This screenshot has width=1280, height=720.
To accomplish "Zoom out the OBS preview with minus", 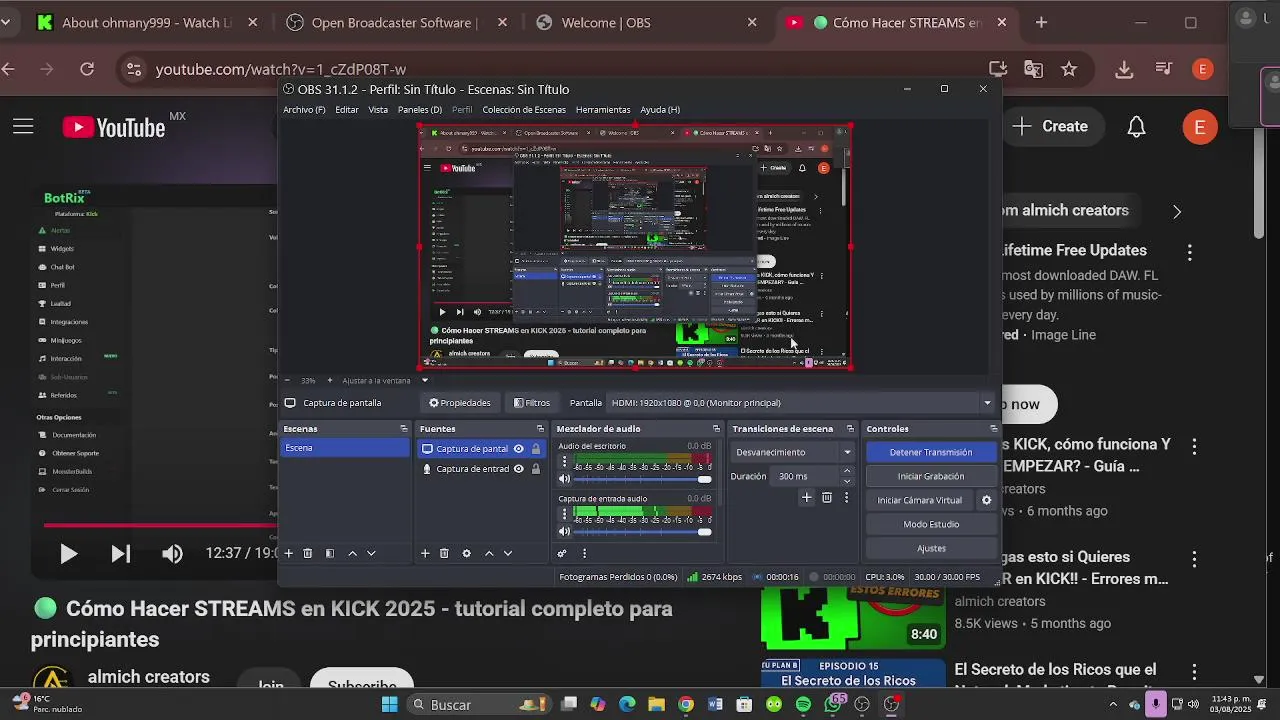I will pyautogui.click(x=287, y=380).
